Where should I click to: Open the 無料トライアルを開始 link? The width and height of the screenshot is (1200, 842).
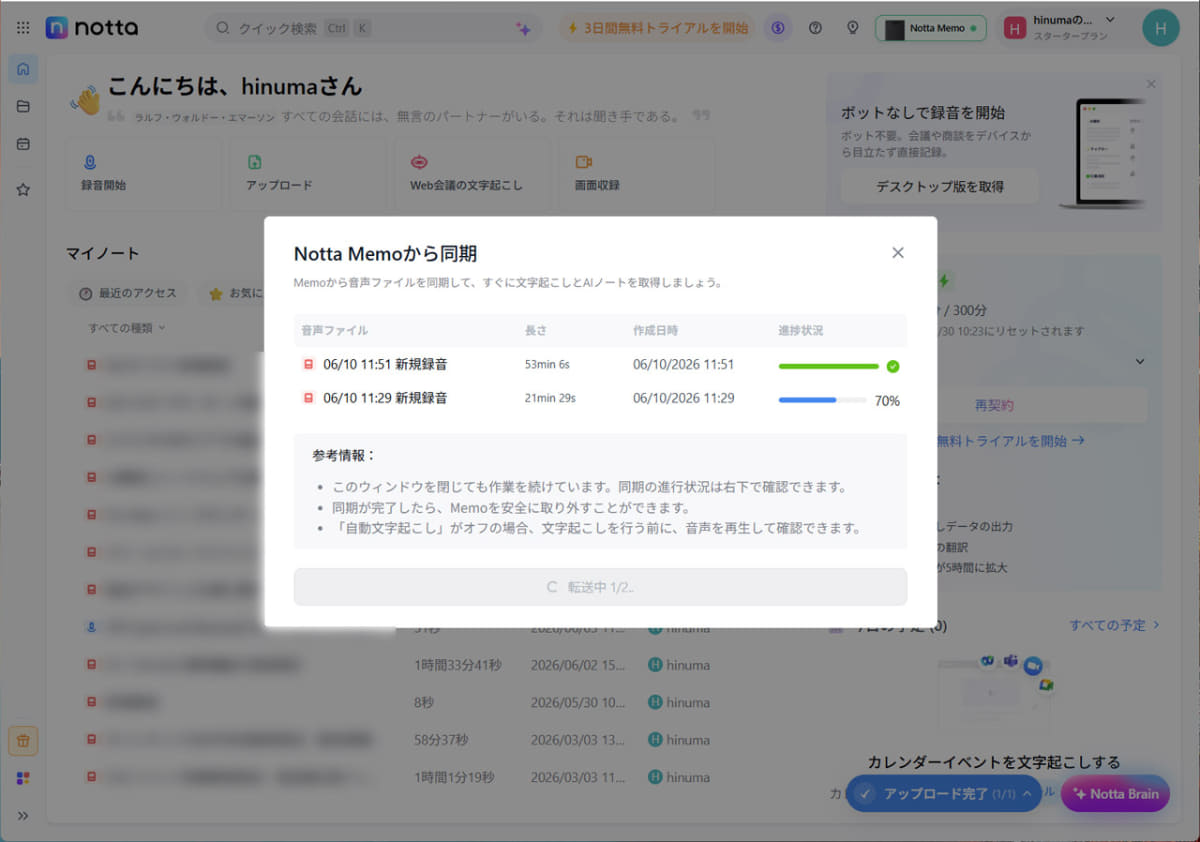click(1011, 440)
